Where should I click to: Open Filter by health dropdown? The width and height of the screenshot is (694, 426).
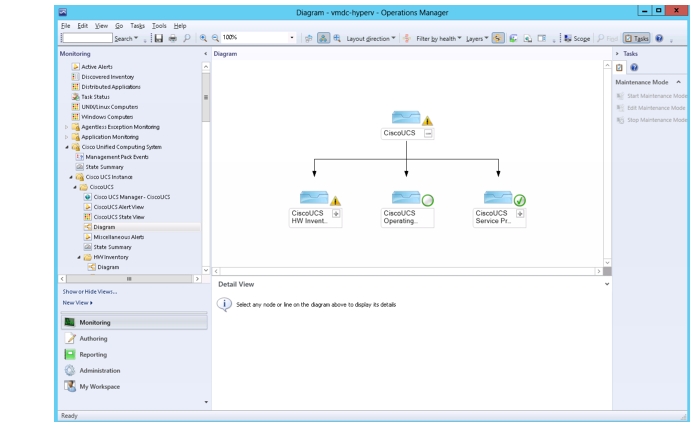click(x=438, y=39)
